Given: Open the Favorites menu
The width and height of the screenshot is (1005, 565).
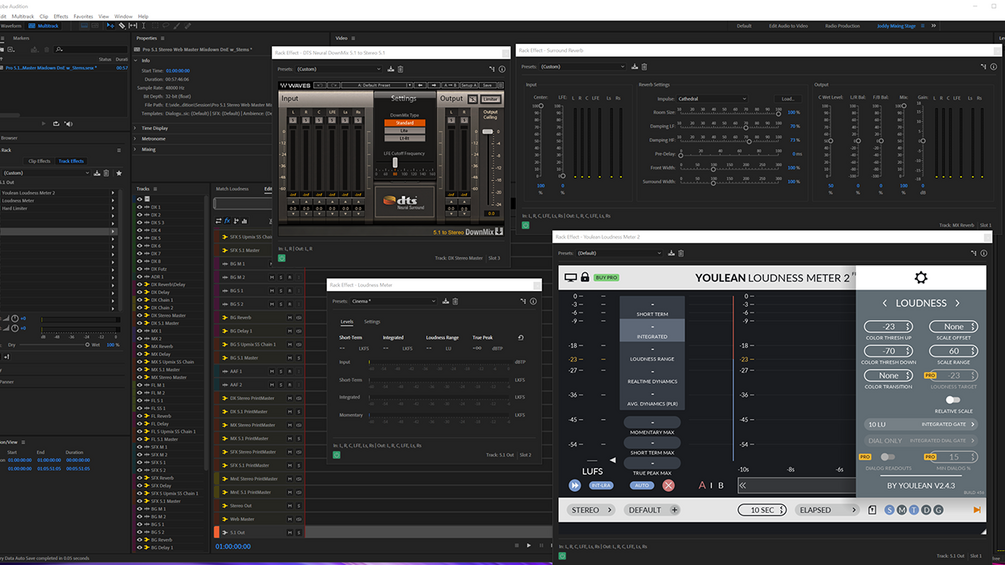Looking at the screenshot, I should tap(83, 17).
